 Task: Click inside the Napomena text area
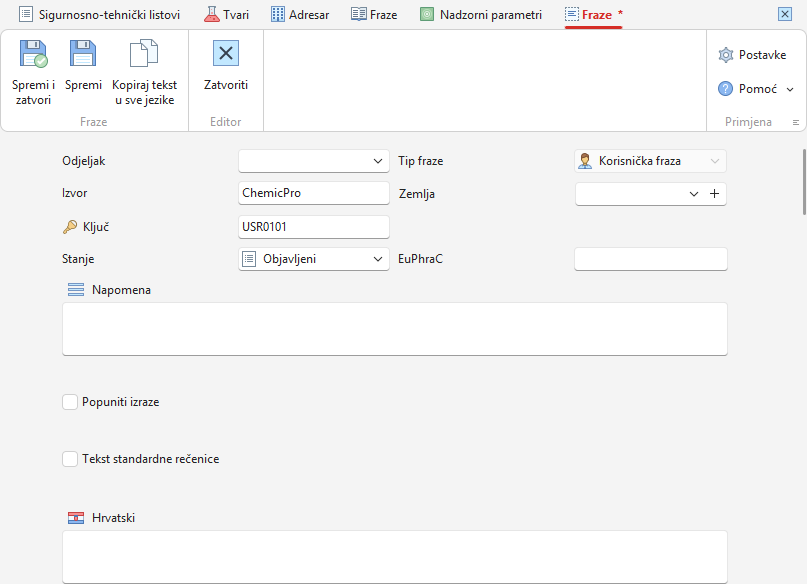click(x=395, y=329)
